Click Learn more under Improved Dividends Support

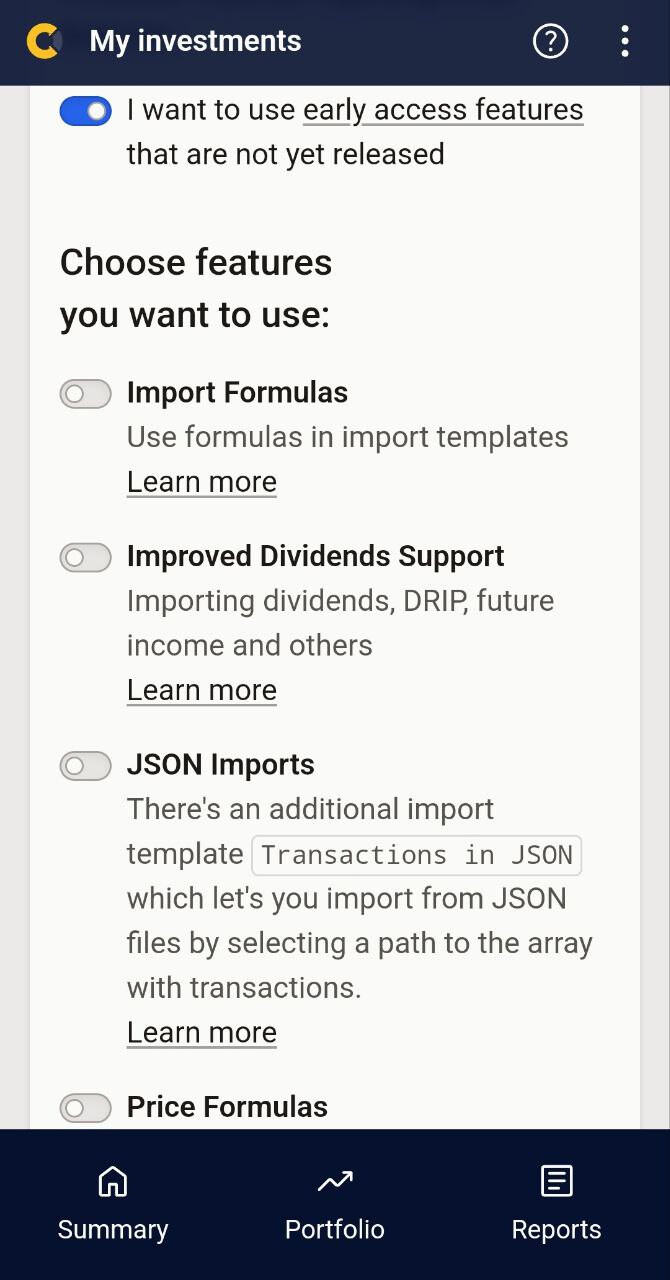[202, 691]
